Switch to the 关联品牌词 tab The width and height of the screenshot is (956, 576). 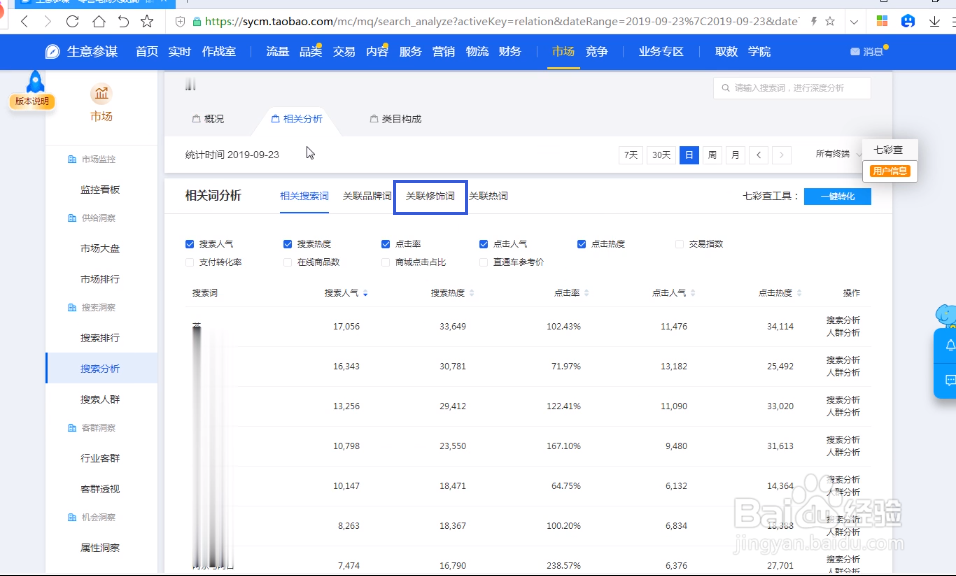coord(369,196)
